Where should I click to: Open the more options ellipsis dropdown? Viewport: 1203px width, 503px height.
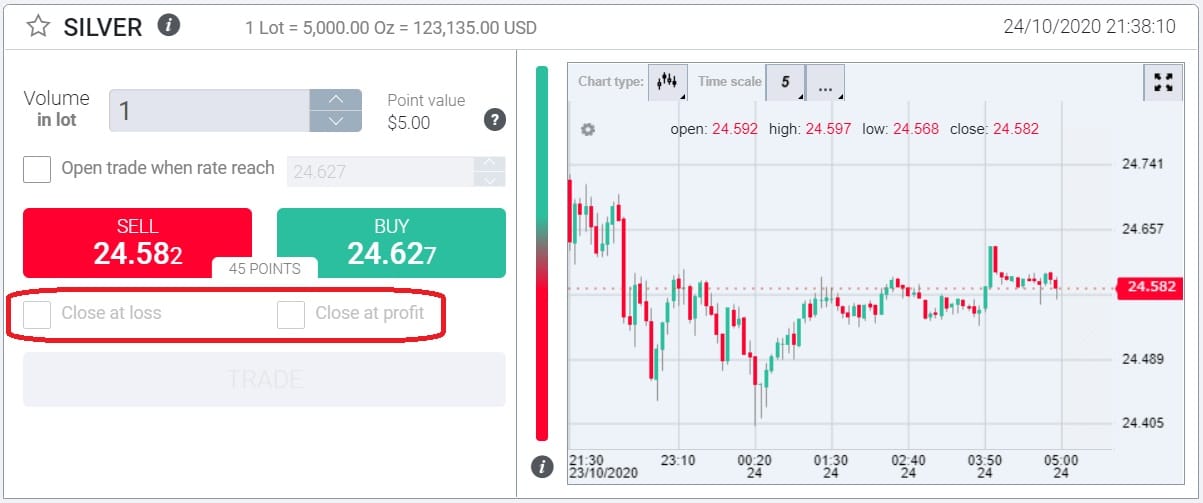(x=825, y=84)
